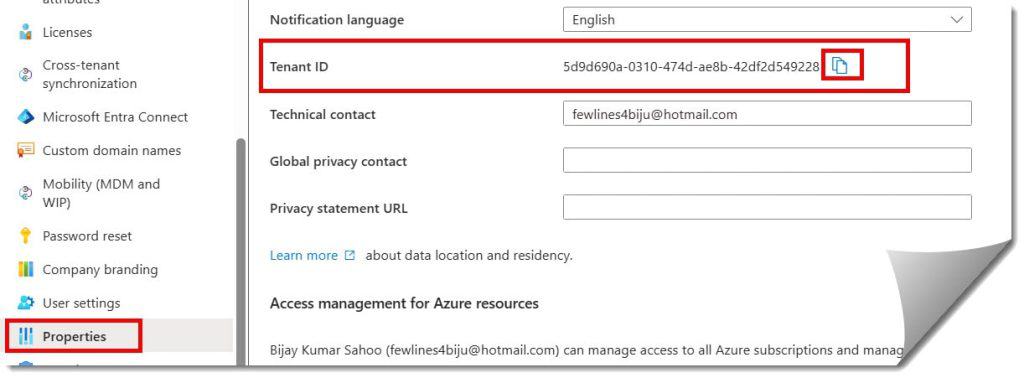Select Mobility (MDM and WIP)
Viewport: 1024px width, 378px height.
101,193
